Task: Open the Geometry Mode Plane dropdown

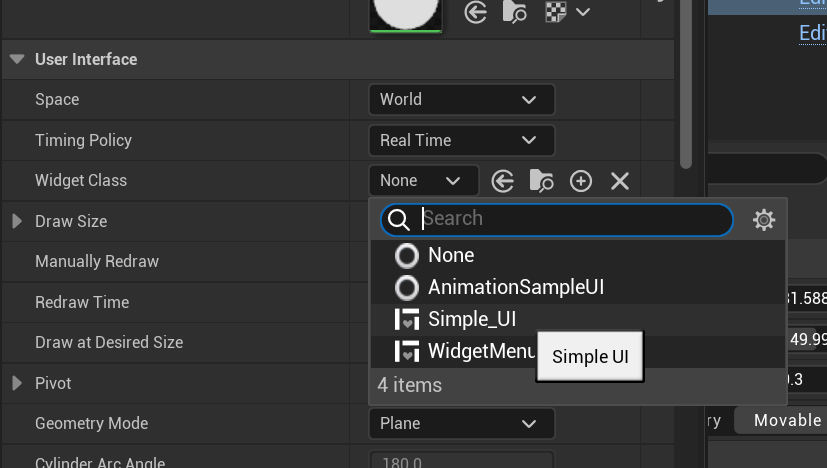Action: coord(461,423)
